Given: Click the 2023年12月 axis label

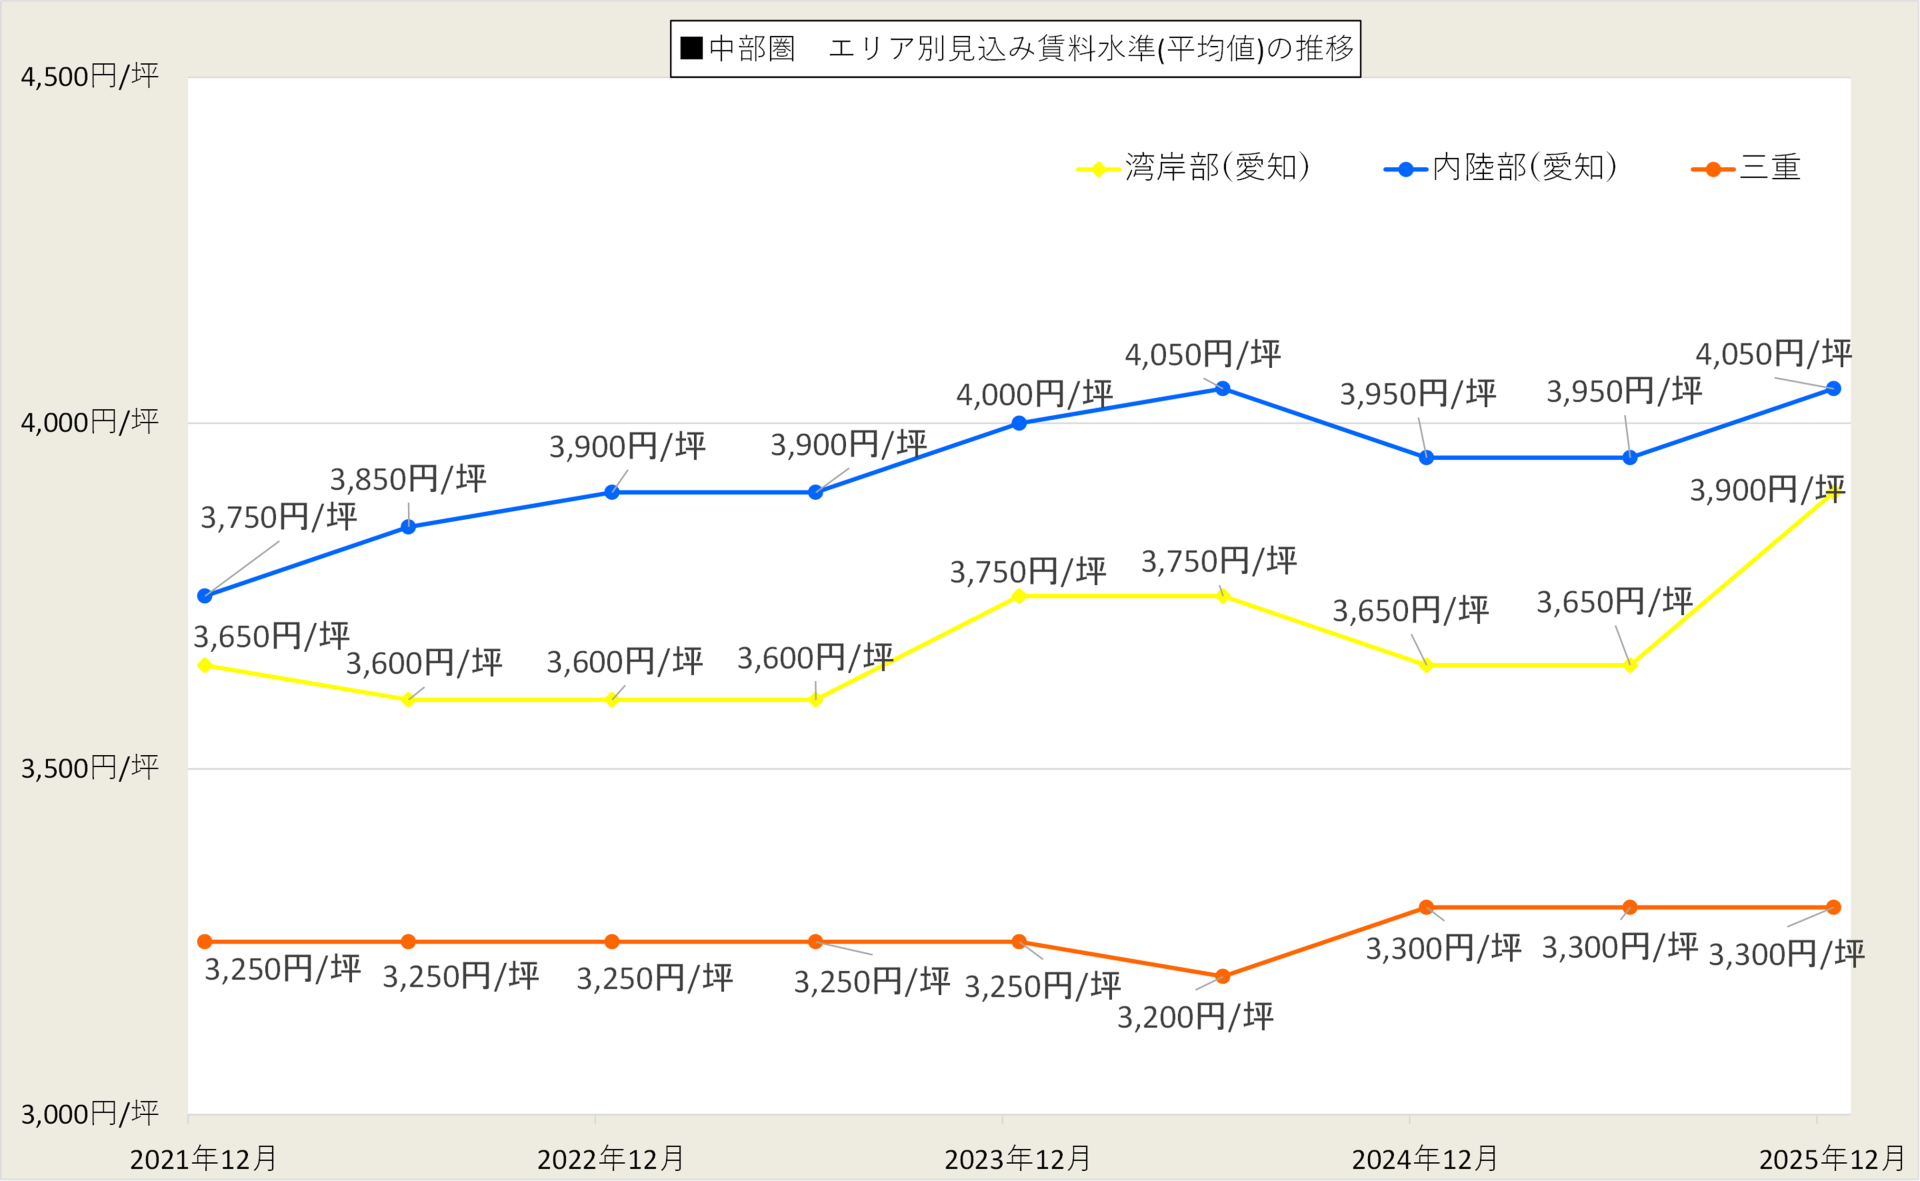Looking at the screenshot, I should point(1018,1159).
